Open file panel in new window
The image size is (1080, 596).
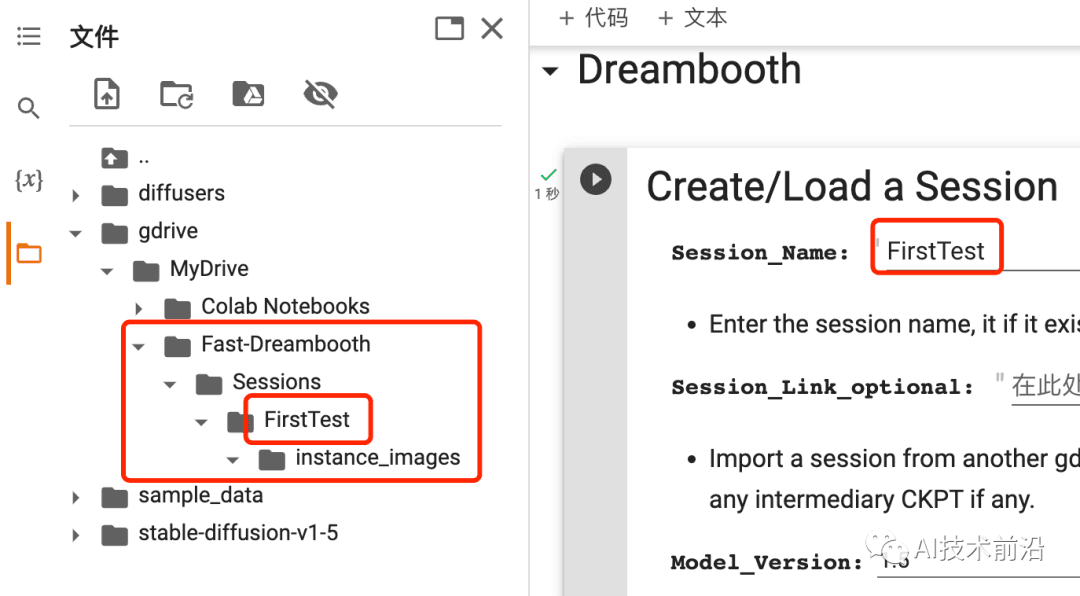(x=449, y=28)
